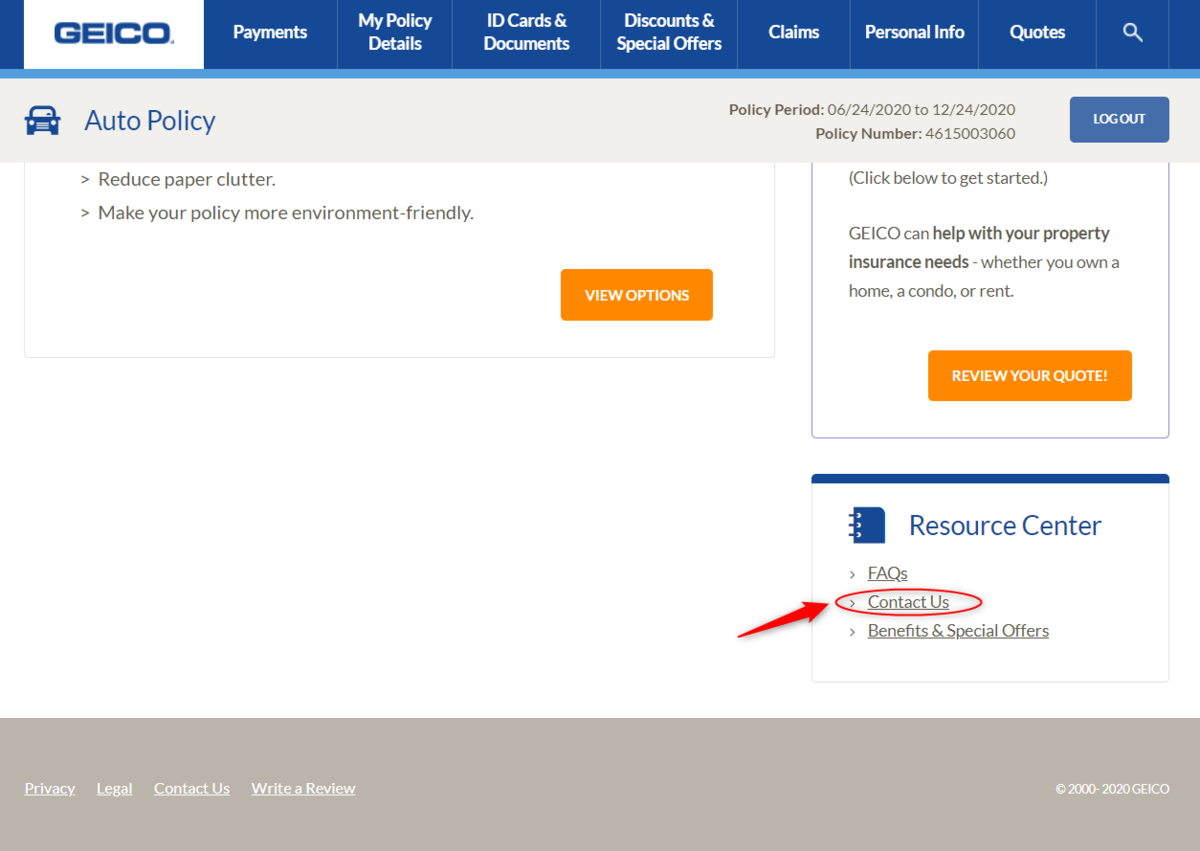Click the © 2000-2020 GEICO copyright text
The height and width of the screenshot is (851, 1200).
(1112, 789)
